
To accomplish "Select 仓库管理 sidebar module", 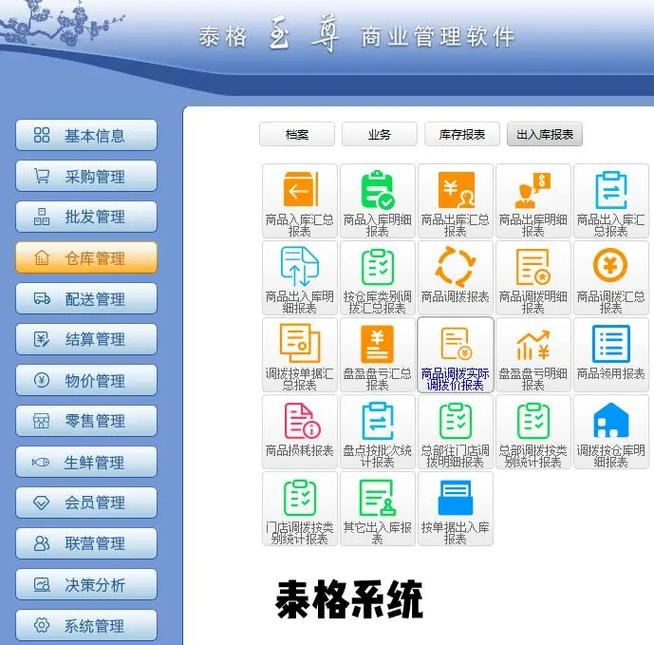I will 86,258.
